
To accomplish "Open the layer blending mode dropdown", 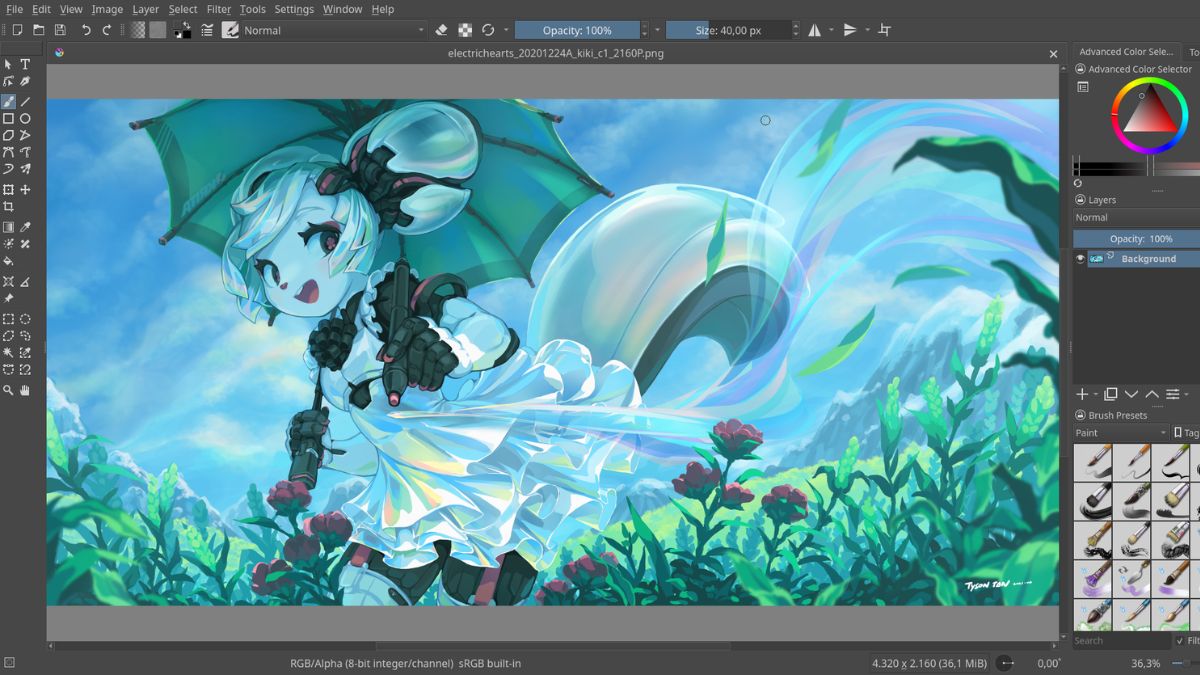I will pyautogui.click(x=1136, y=217).
